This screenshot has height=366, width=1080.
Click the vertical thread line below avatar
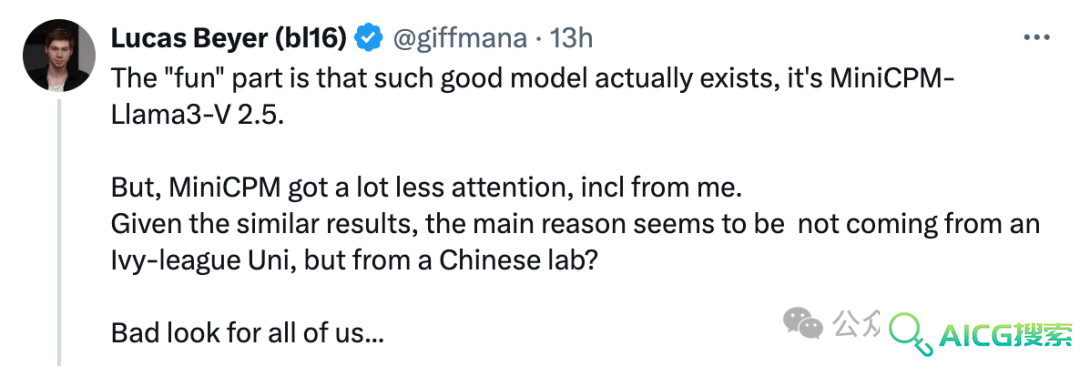tap(59, 232)
